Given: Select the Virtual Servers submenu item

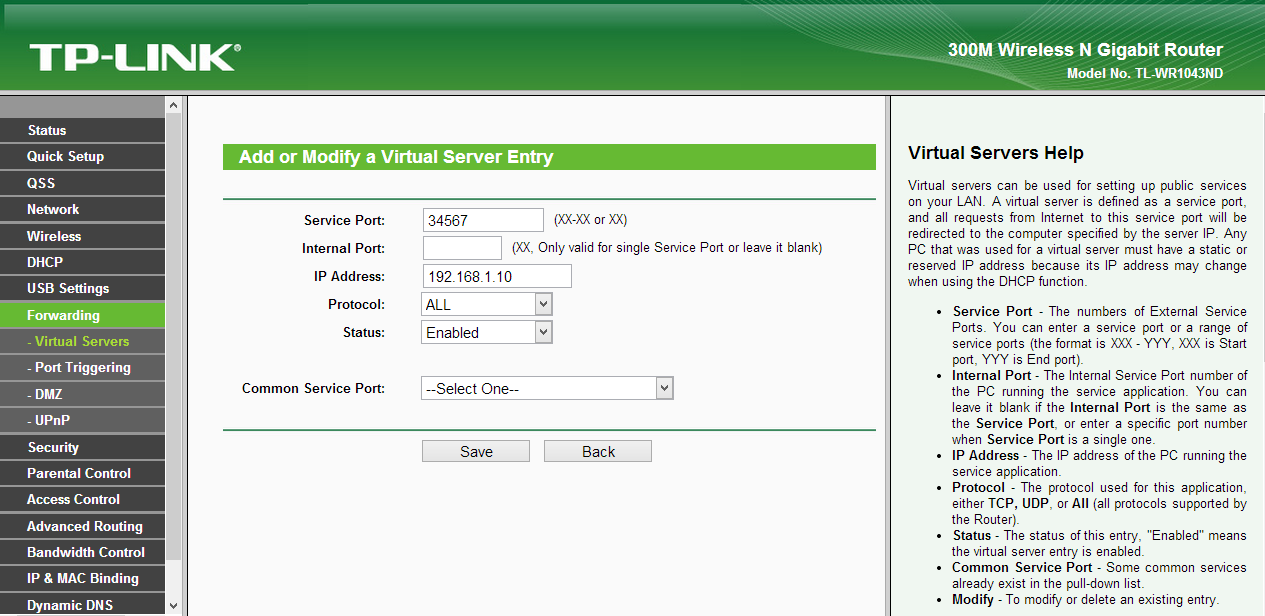Looking at the screenshot, I should [x=82, y=341].
